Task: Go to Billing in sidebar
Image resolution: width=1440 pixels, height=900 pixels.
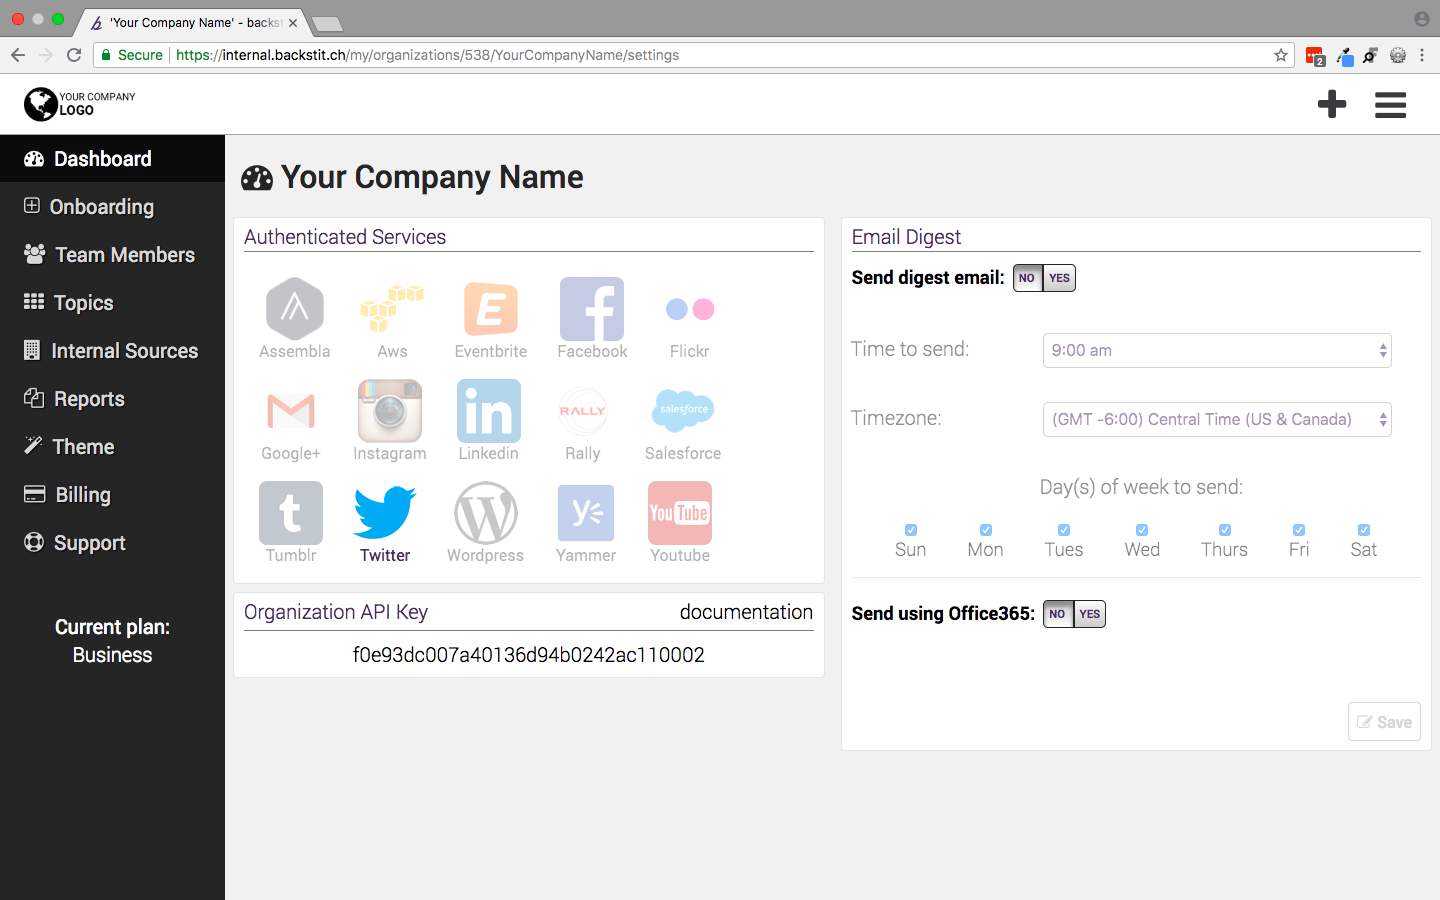Action: tap(112, 495)
